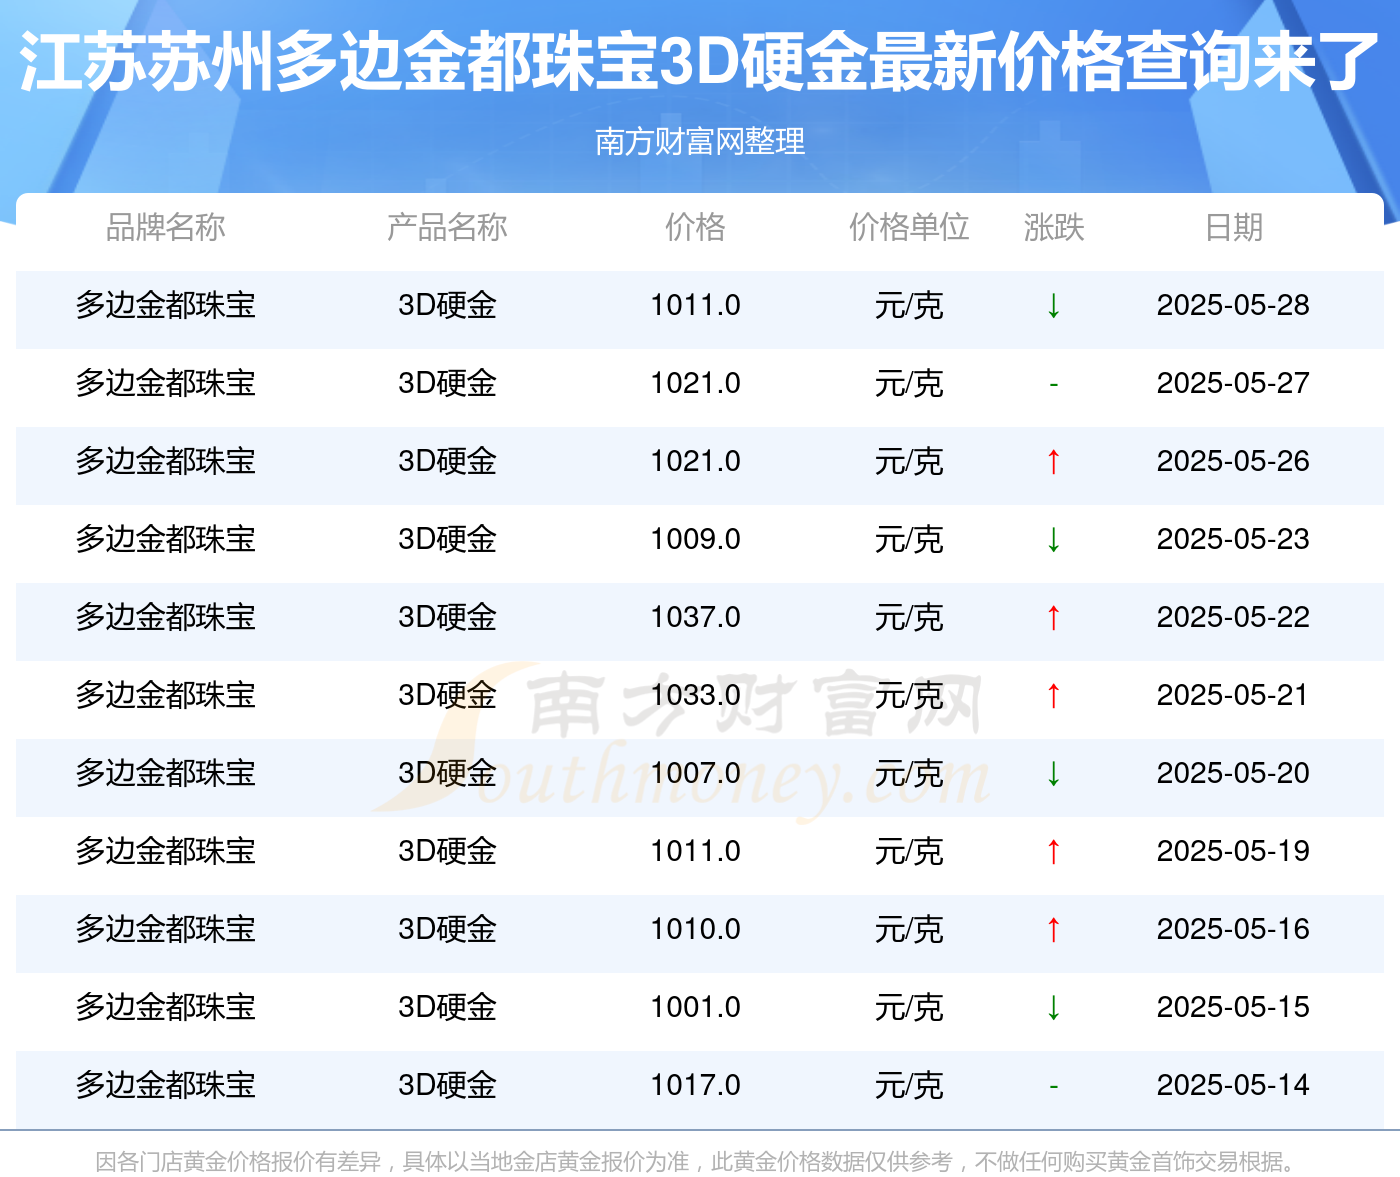Click the date 2025-05-14

pyautogui.click(x=1233, y=1085)
